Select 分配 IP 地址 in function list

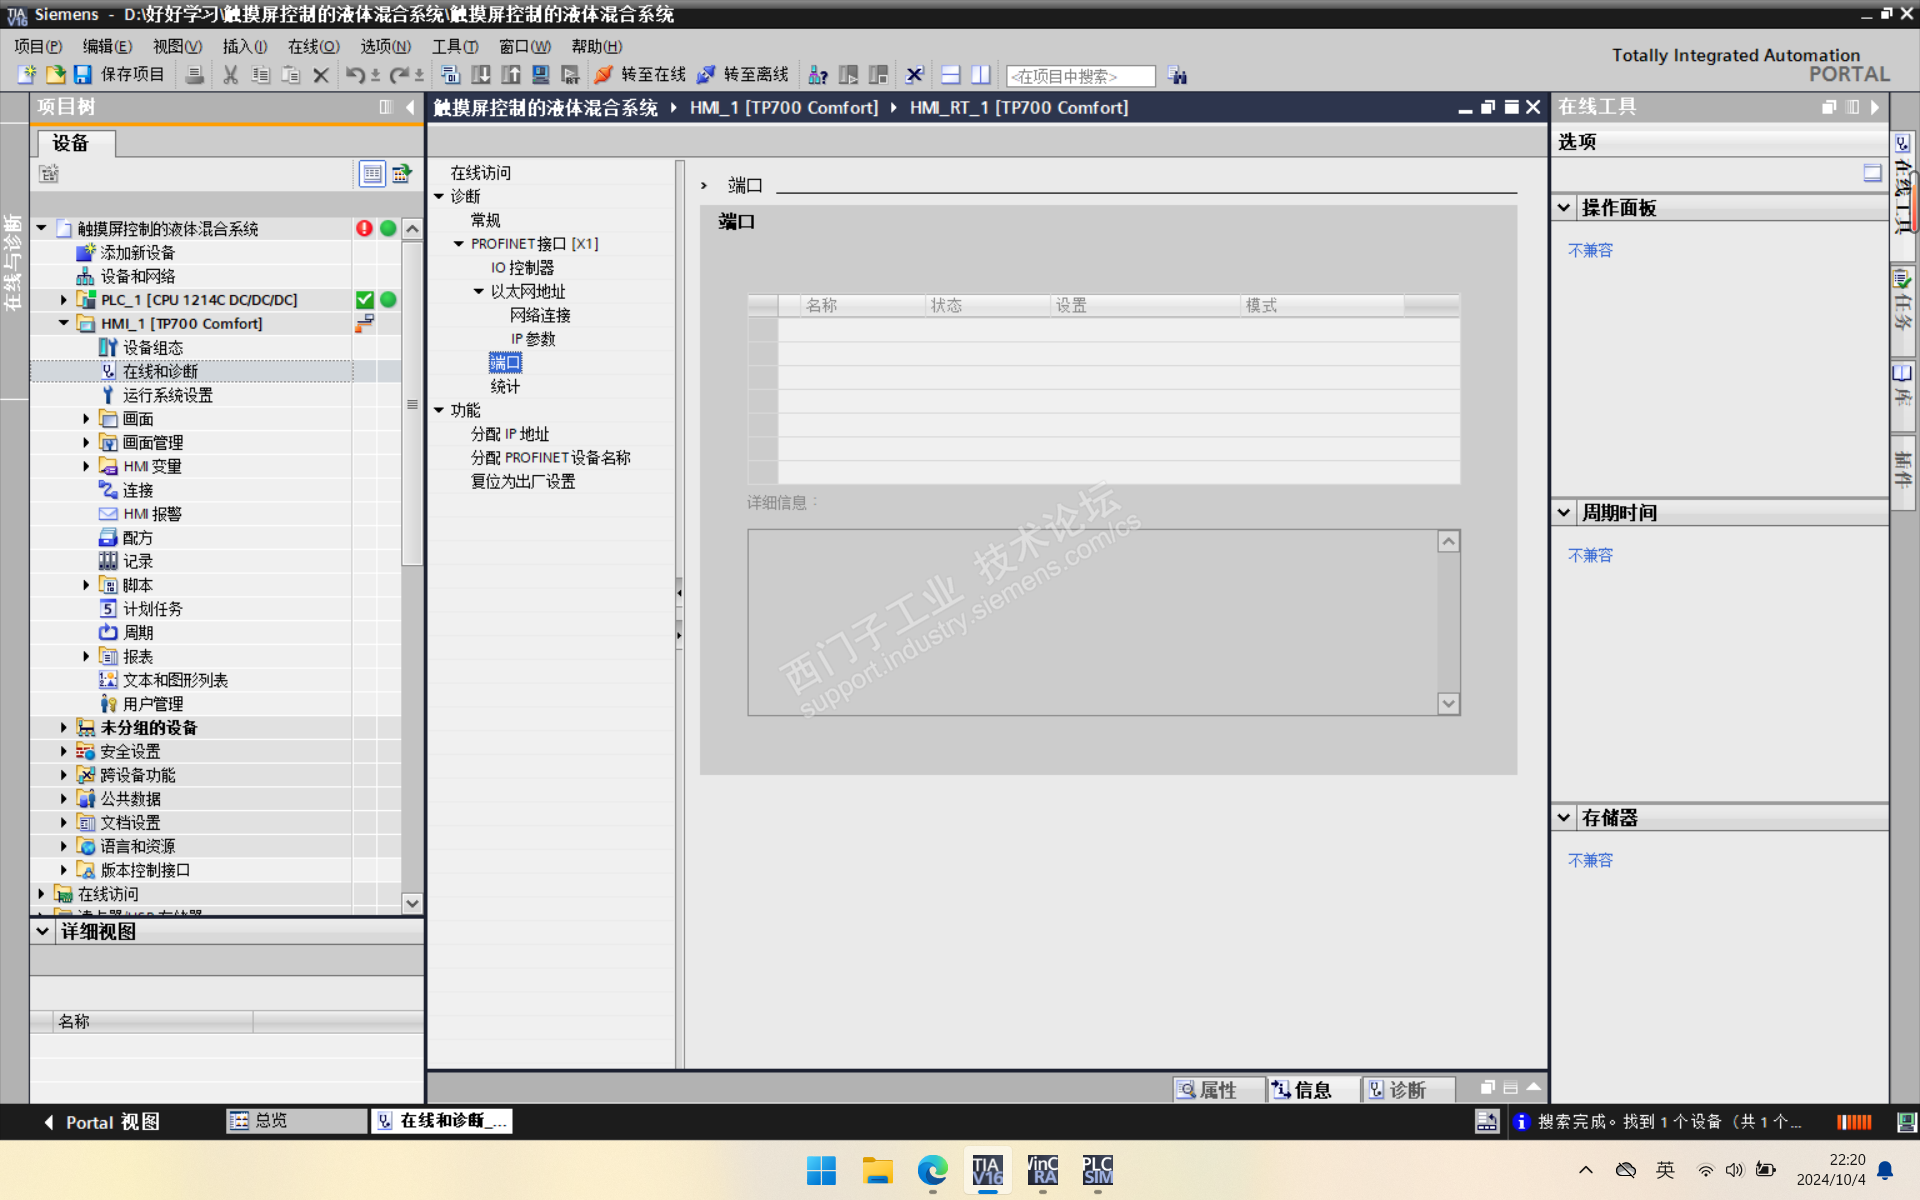(x=510, y=434)
